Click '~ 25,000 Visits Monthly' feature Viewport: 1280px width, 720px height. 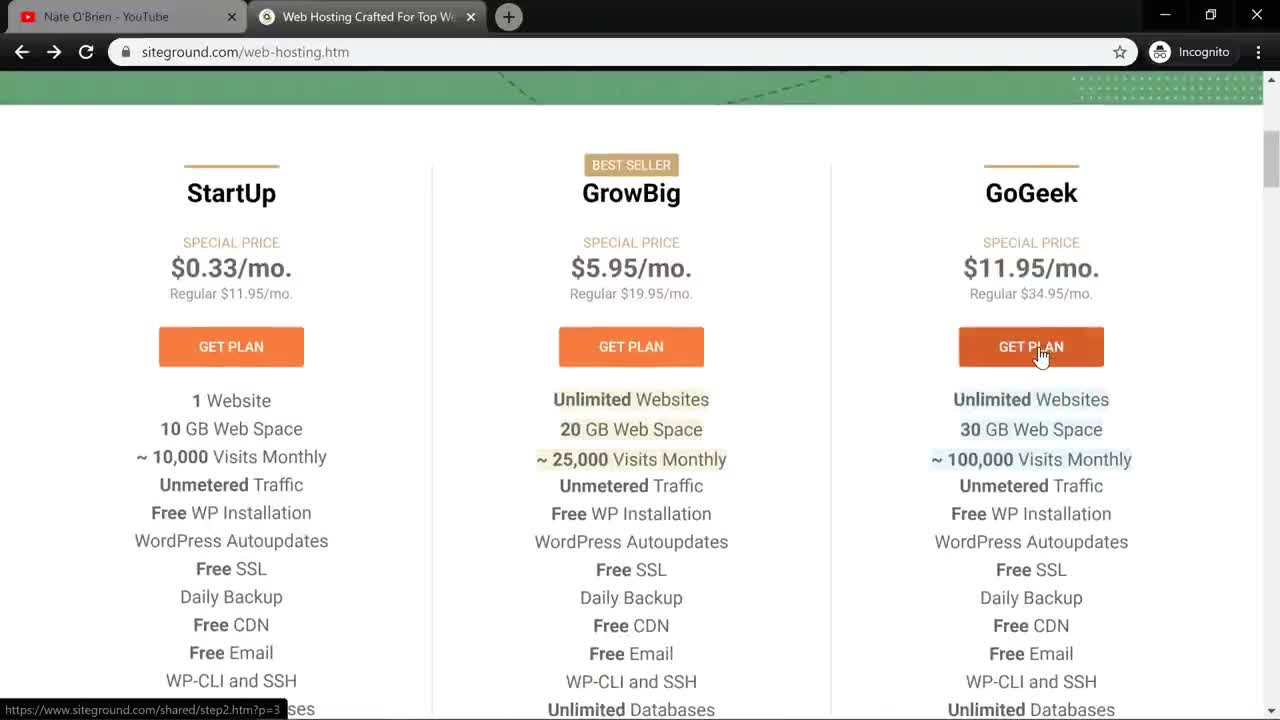pos(631,459)
